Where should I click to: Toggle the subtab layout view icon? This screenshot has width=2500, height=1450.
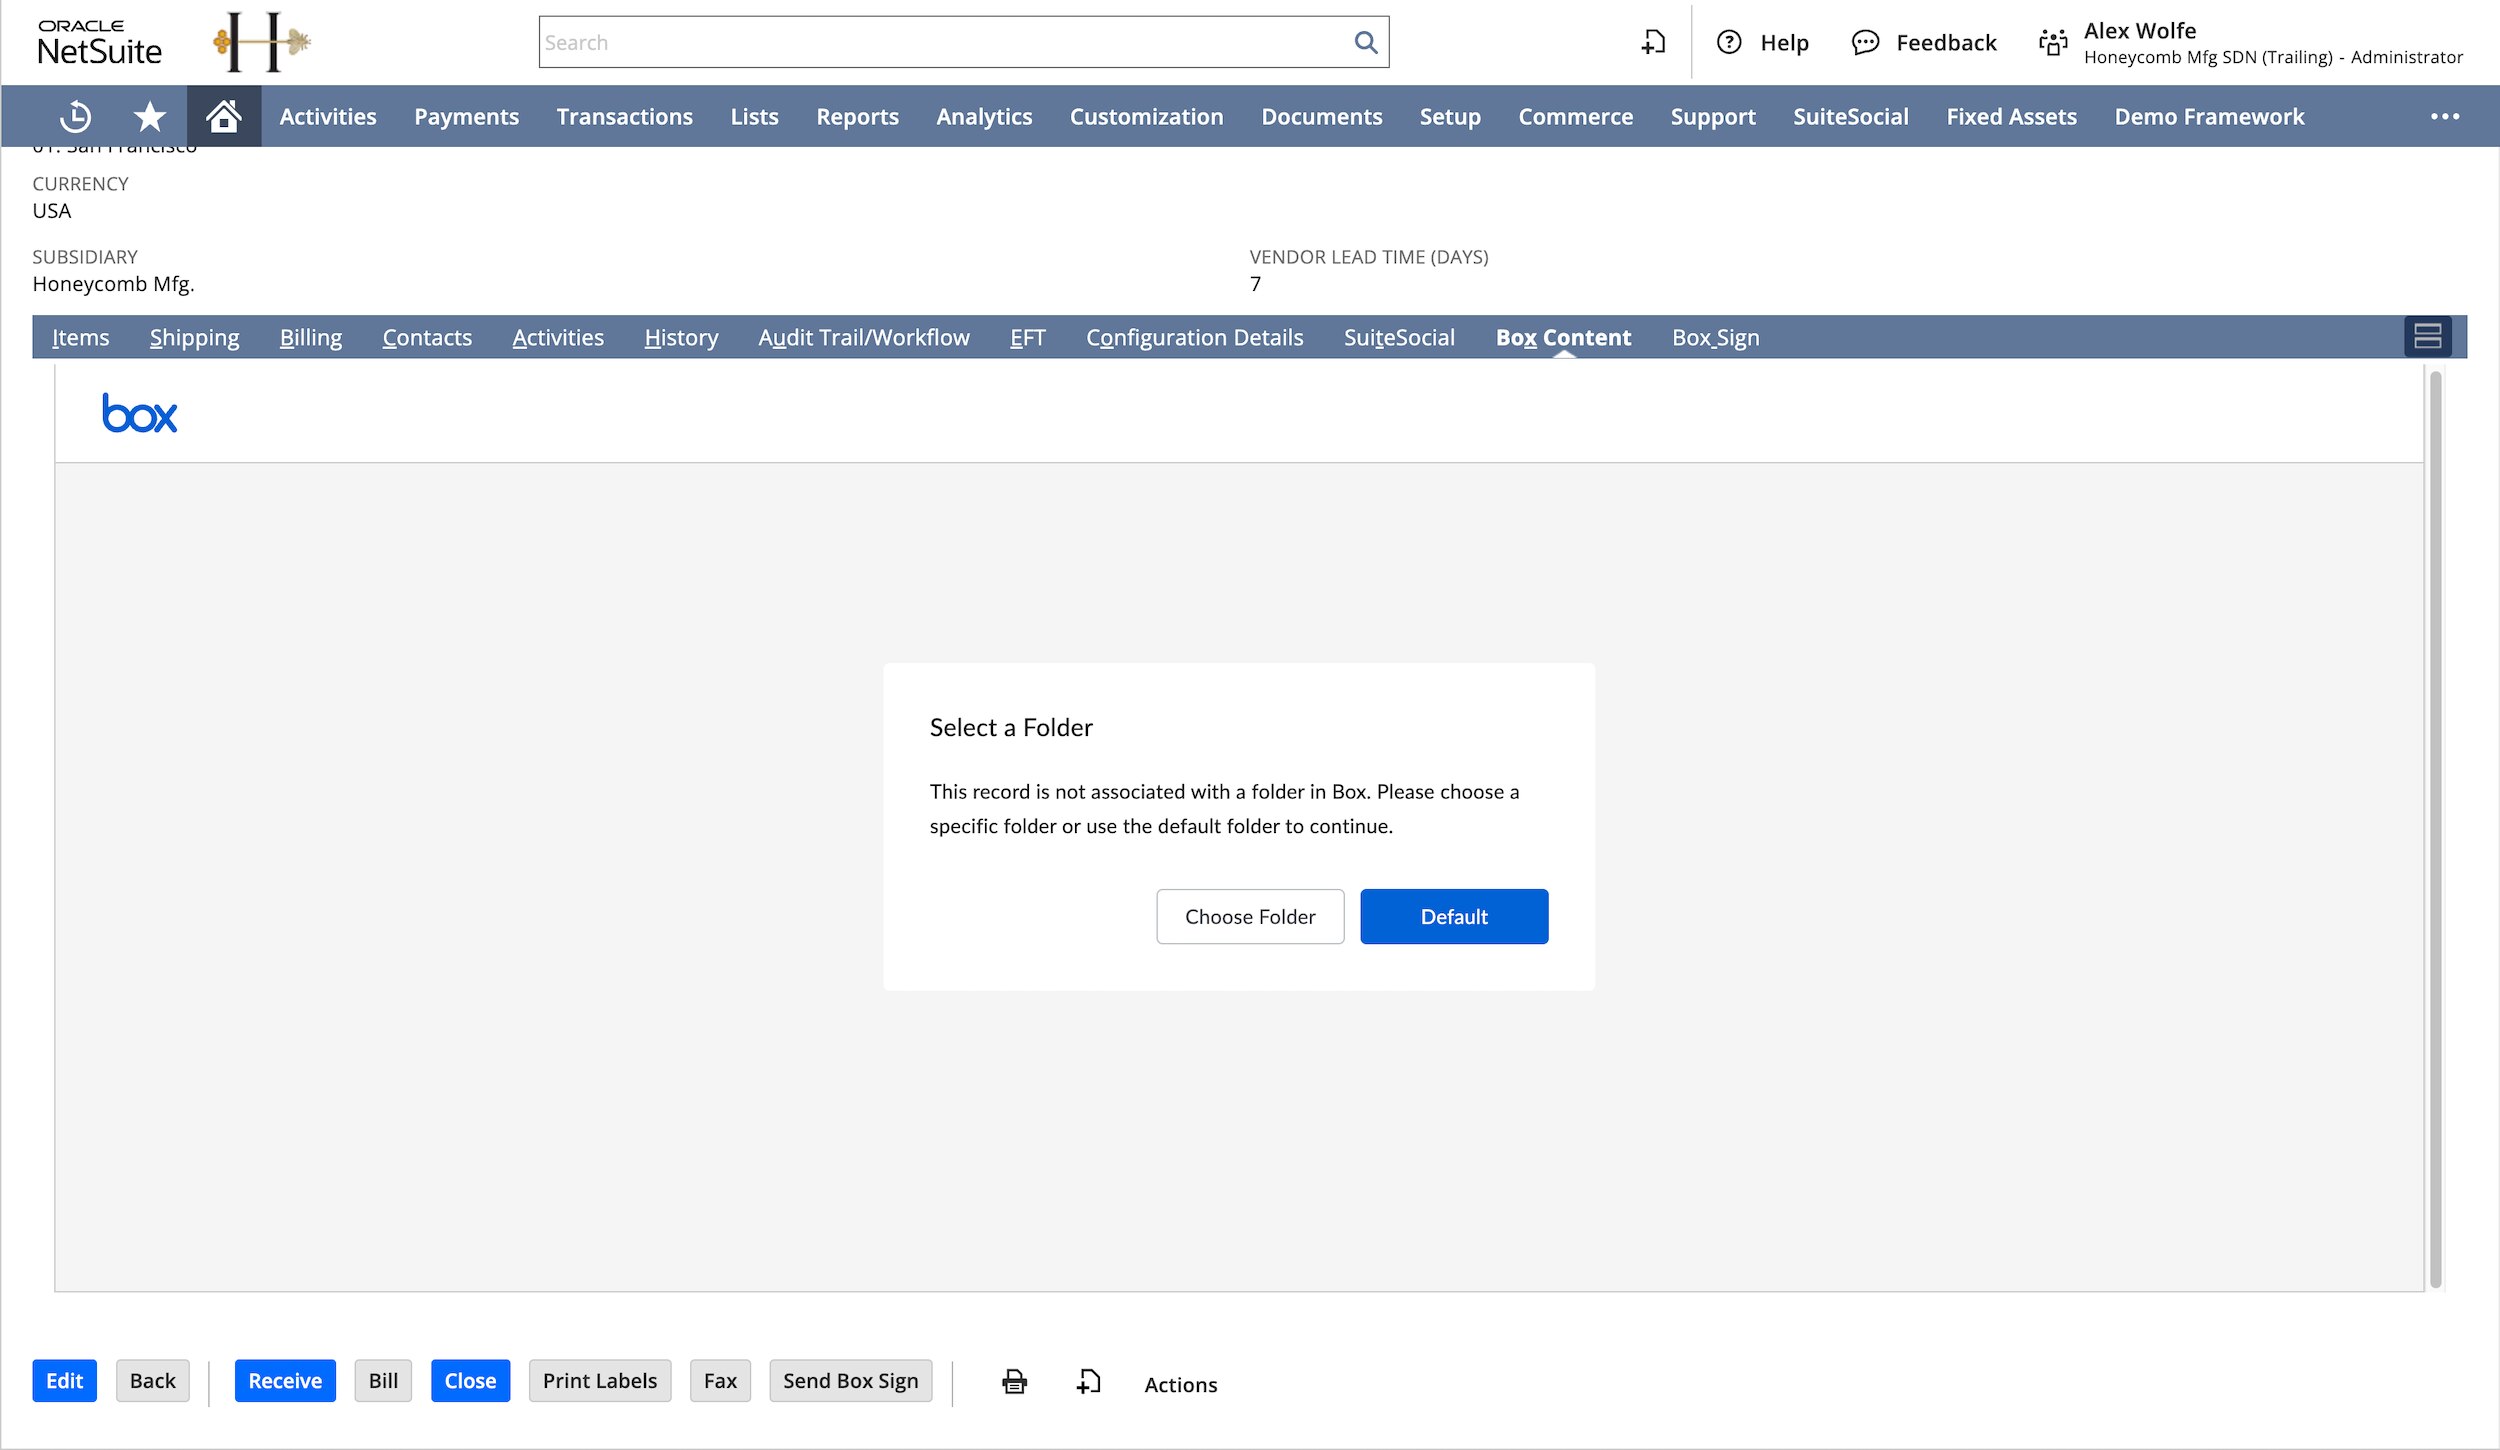[x=2427, y=337]
